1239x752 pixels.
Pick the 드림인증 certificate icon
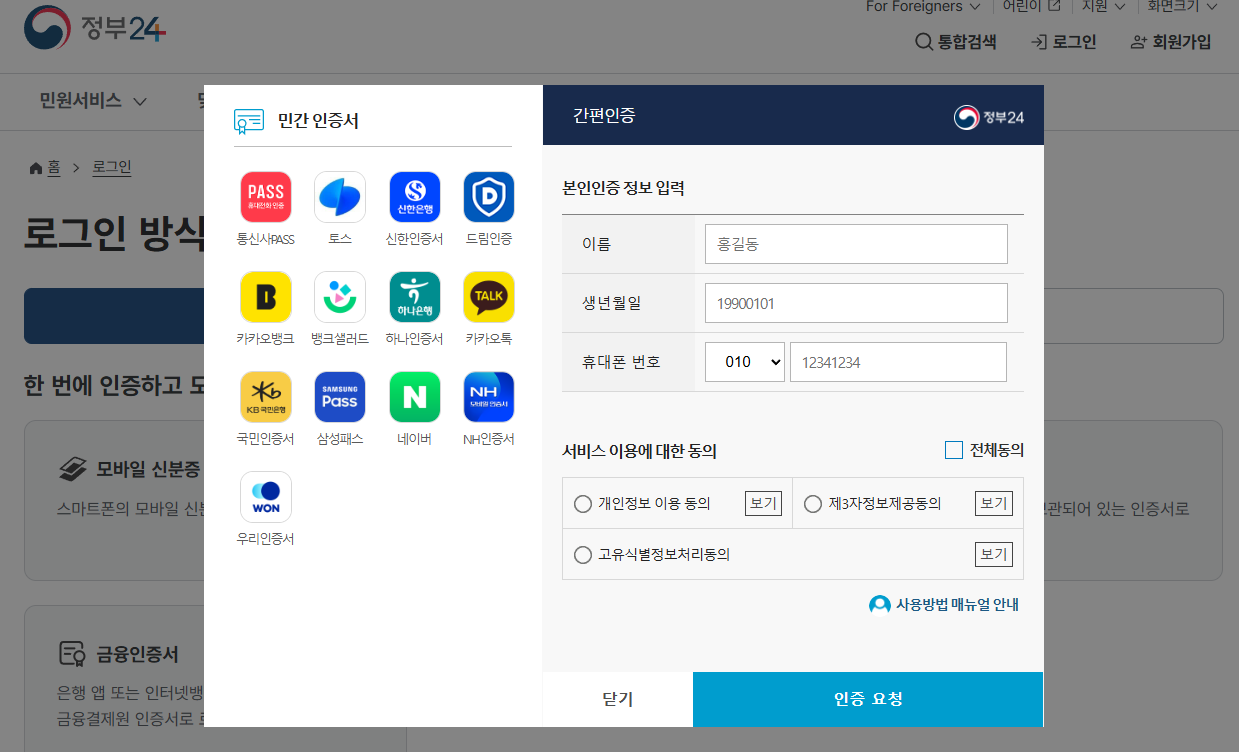(489, 197)
